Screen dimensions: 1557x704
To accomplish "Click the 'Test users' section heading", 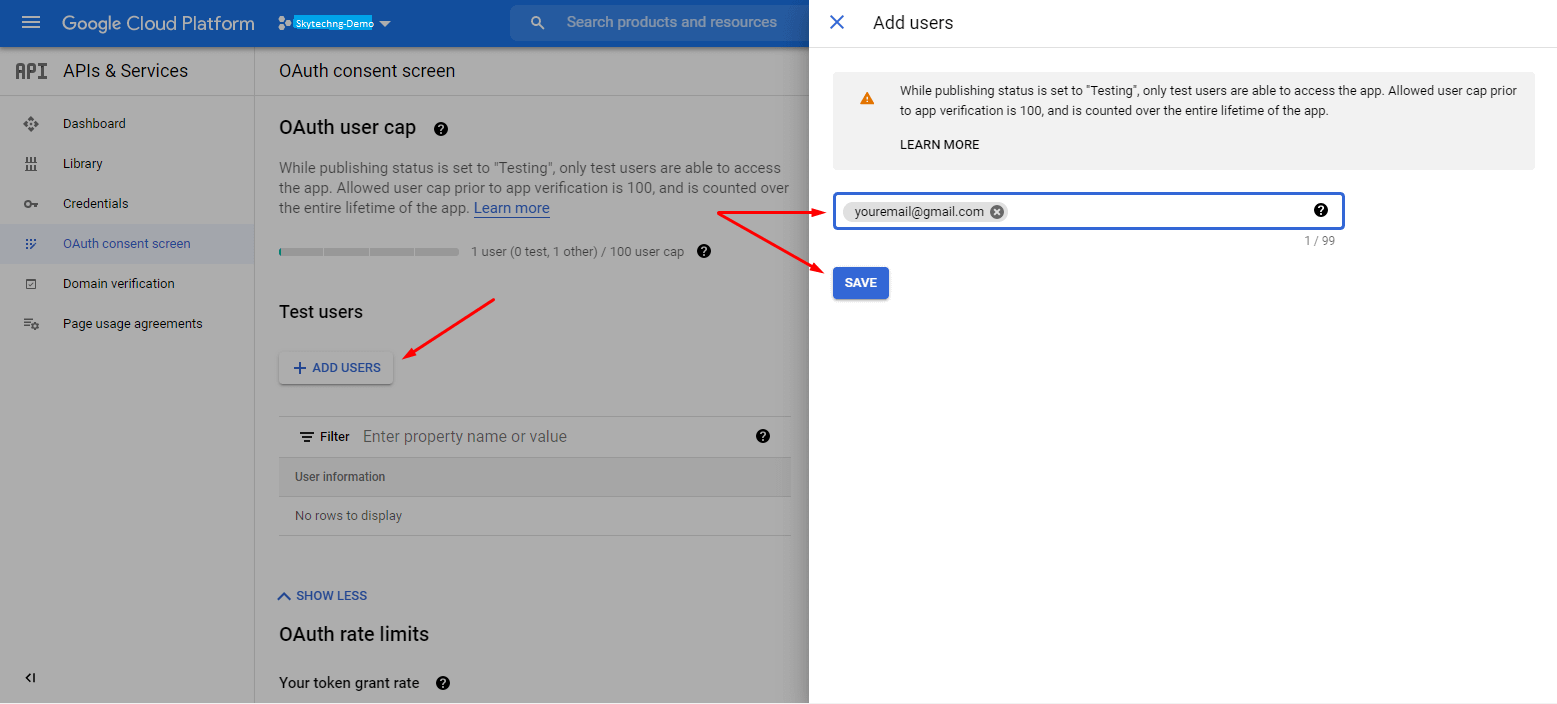I will click(321, 312).
